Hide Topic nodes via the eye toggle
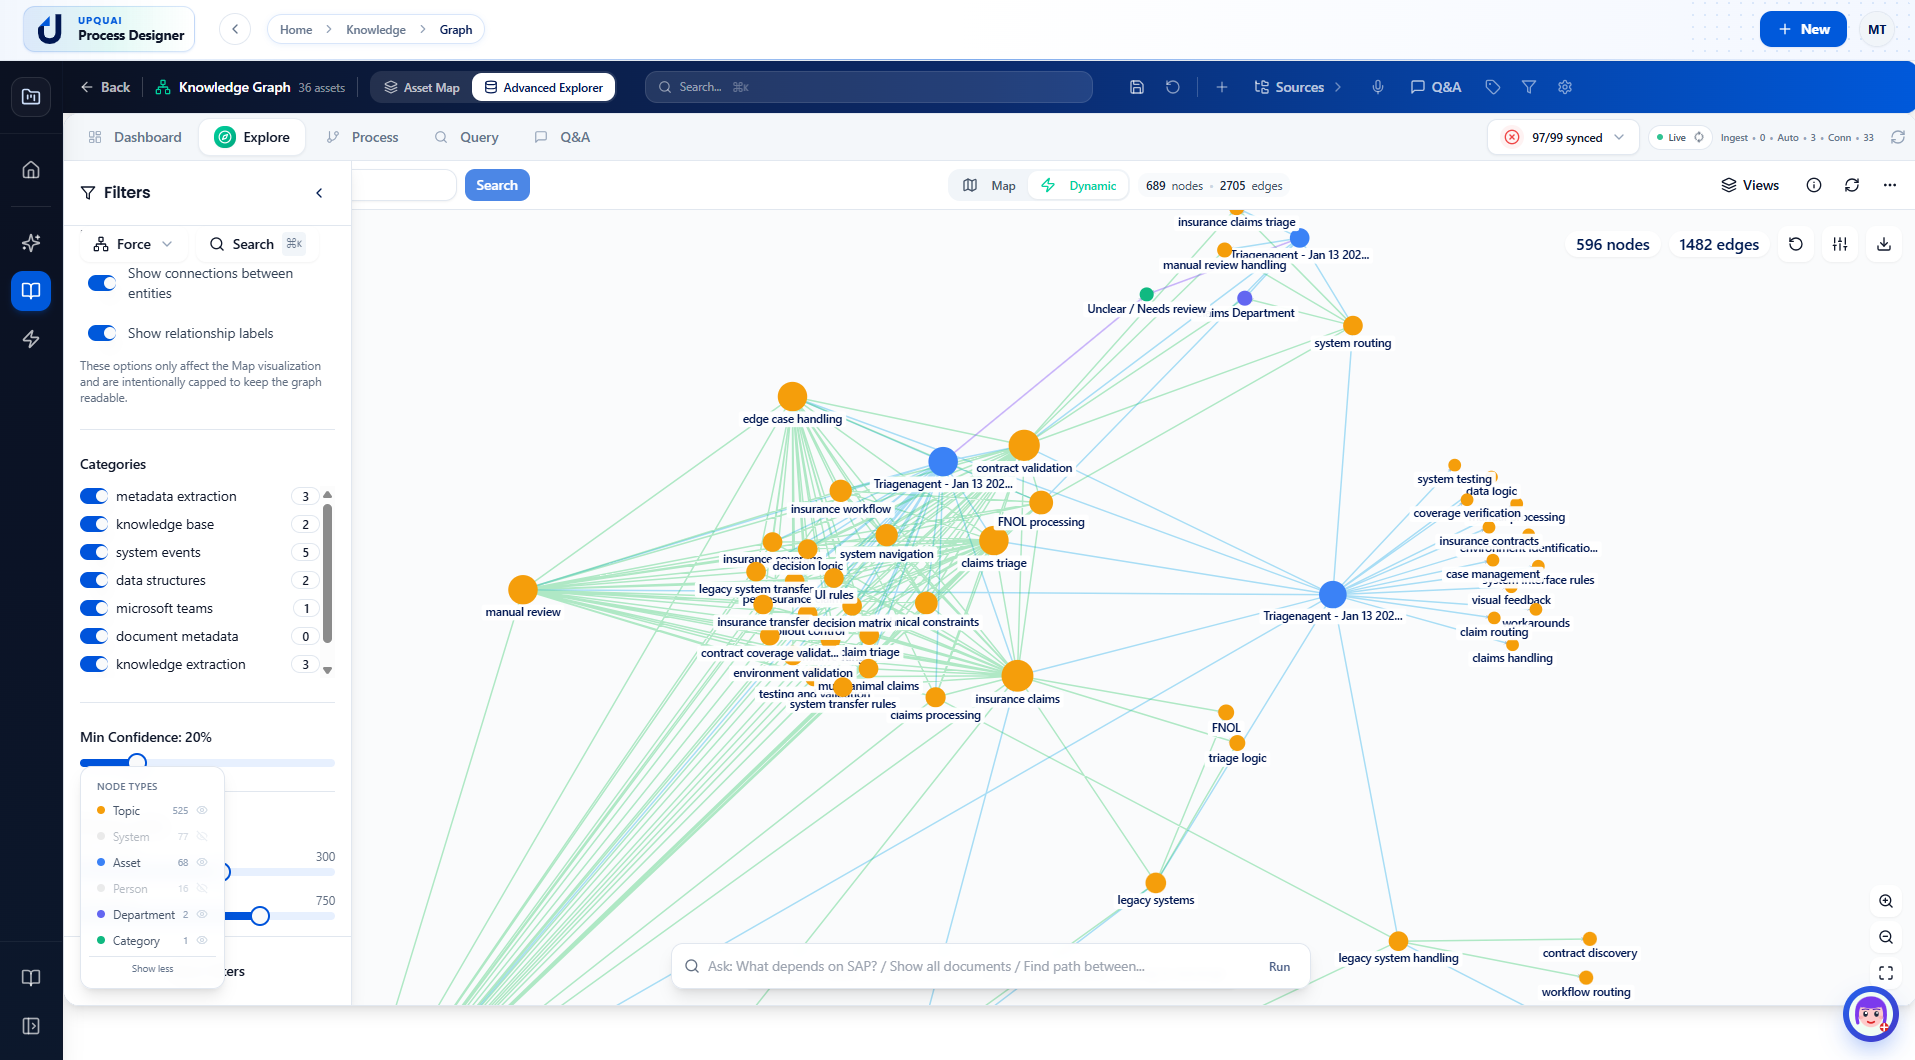1915x1060 pixels. click(x=202, y=810)
